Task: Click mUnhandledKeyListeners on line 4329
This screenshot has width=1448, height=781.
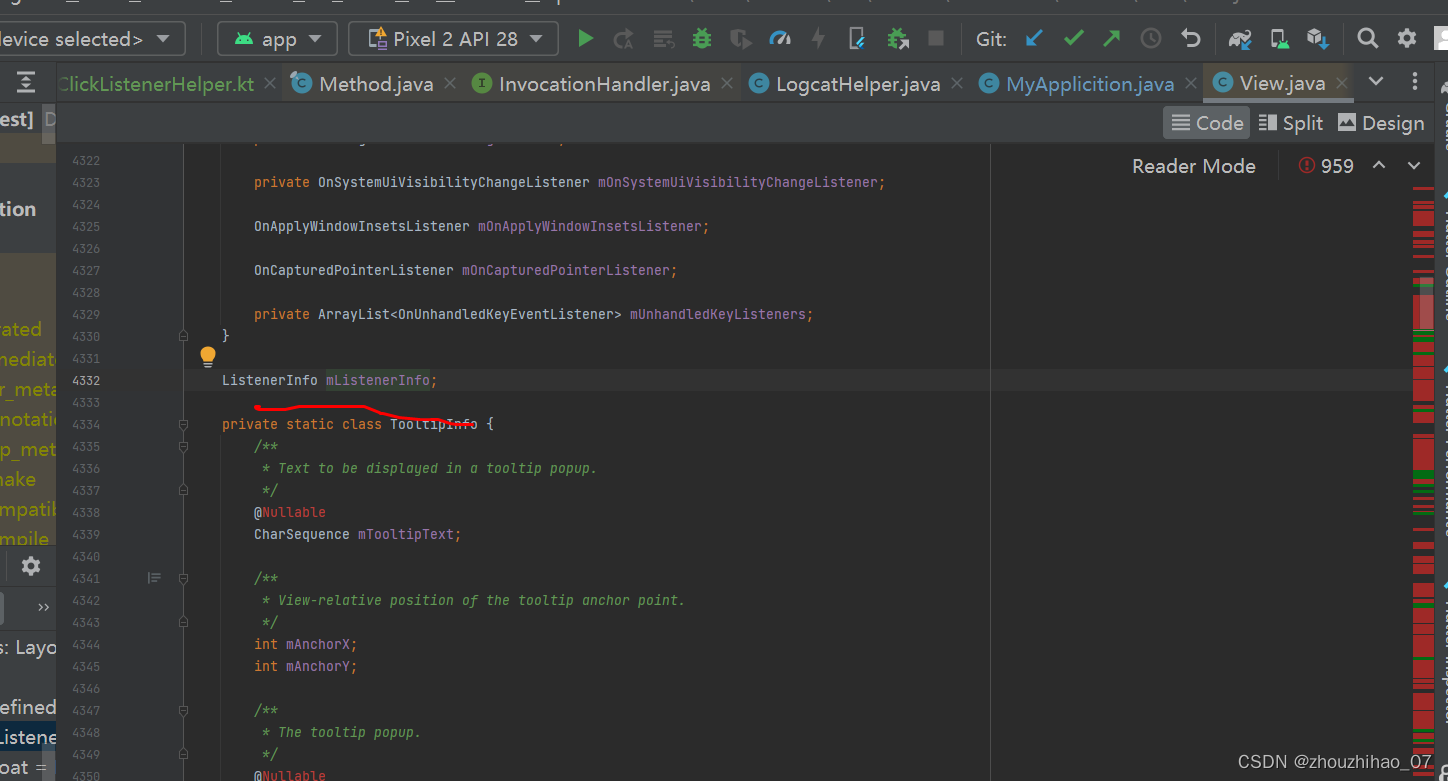Action: click(x=717, y=314)
